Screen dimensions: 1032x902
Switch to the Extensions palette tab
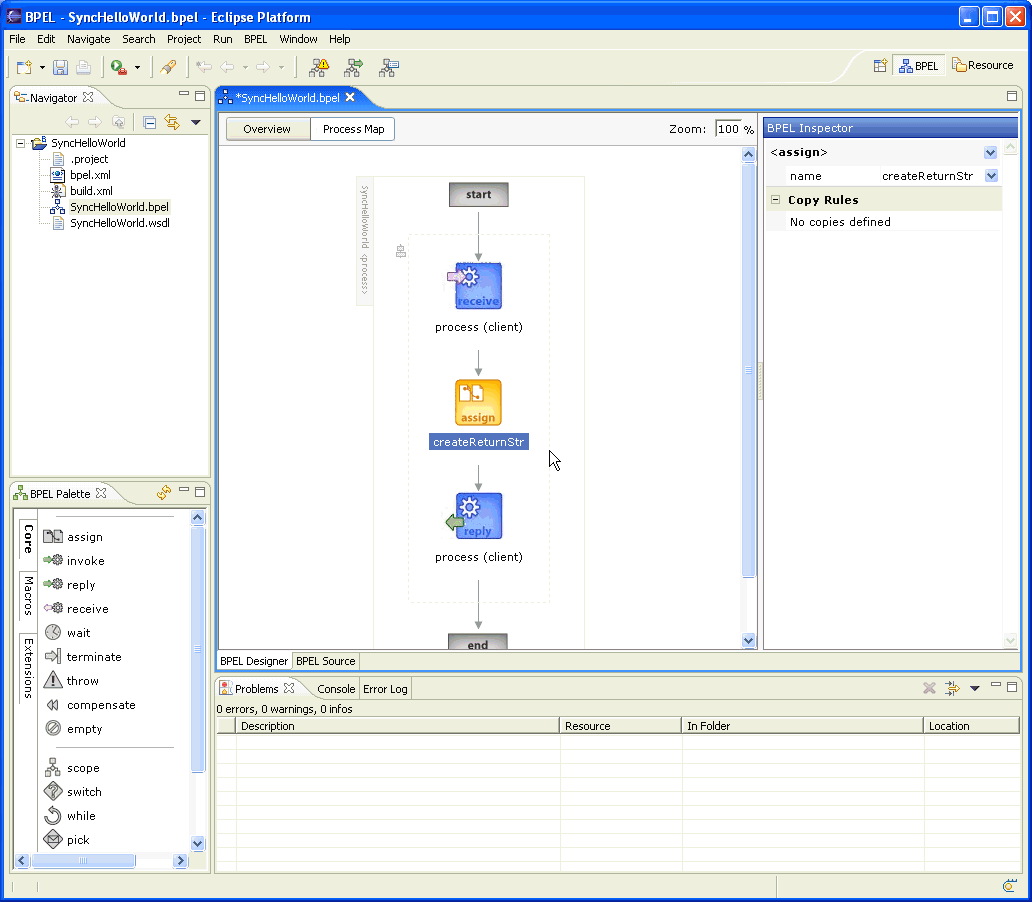(28, 668)
